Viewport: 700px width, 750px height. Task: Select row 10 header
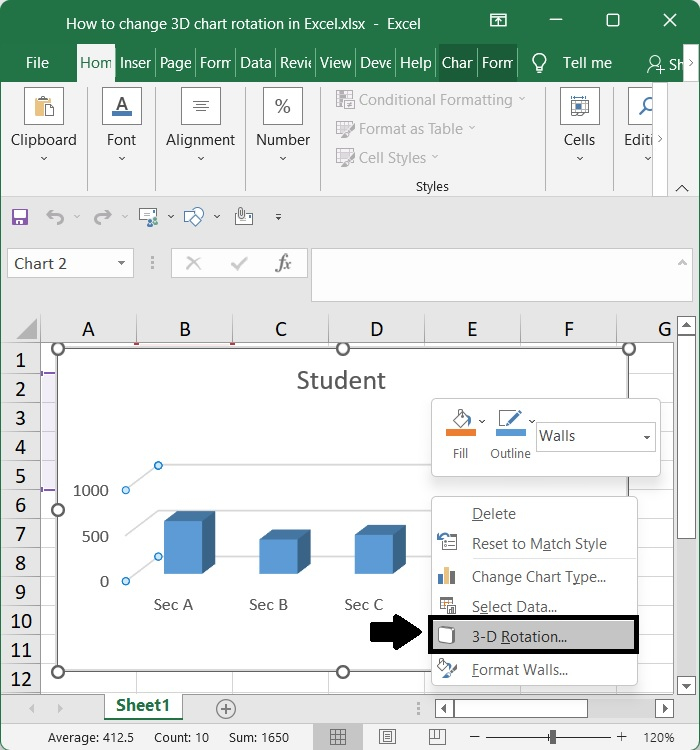coord(21,621)
